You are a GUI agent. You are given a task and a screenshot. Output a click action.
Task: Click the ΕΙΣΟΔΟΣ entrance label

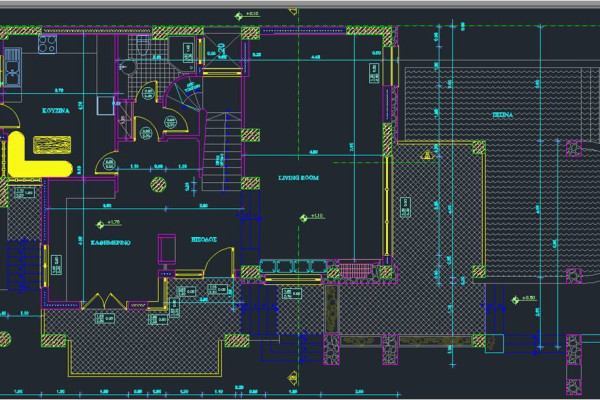(x=206, y=240)
